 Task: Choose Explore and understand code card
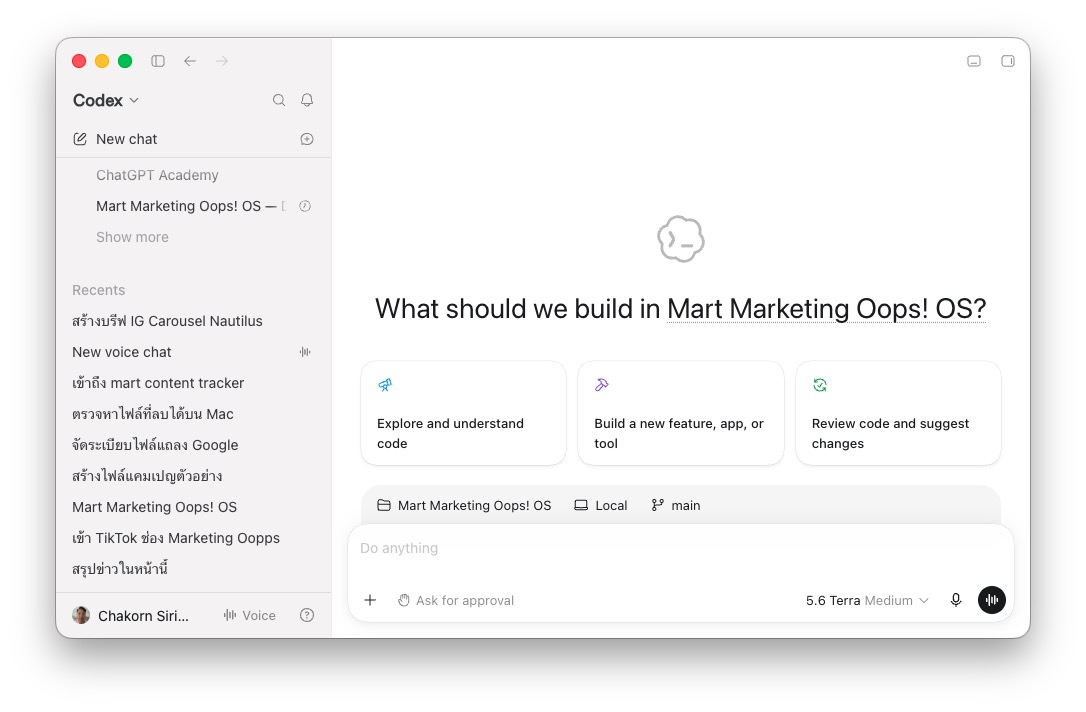pyautogui.click(x=463, y=413)
